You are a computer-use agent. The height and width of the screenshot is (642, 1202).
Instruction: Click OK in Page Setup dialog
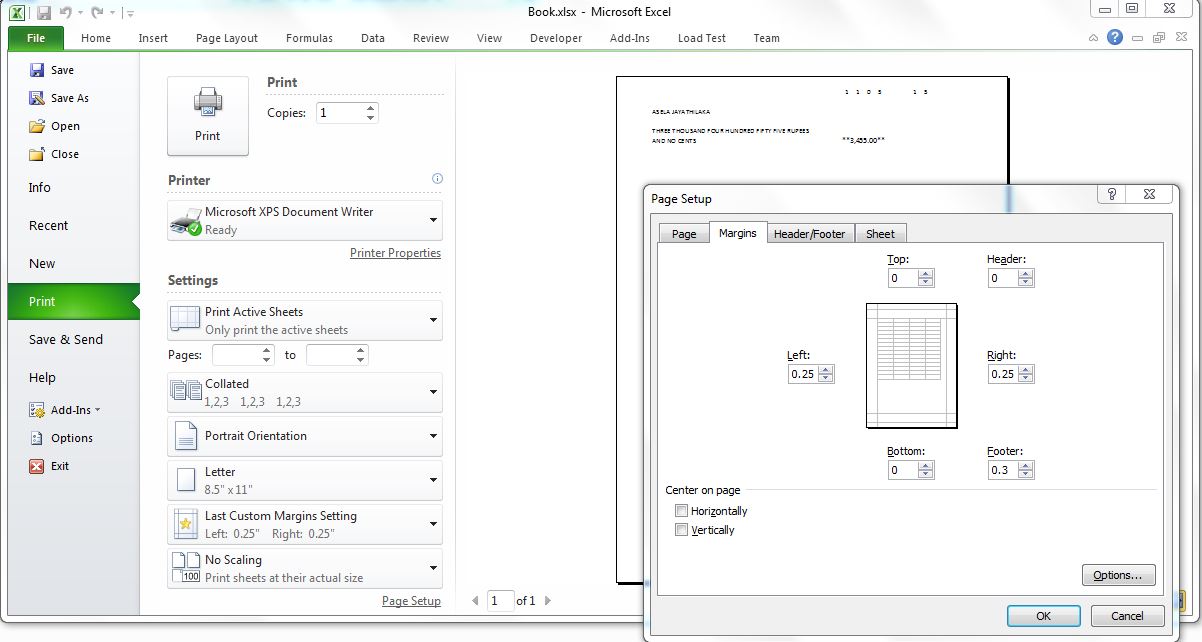coord(1043,616)
